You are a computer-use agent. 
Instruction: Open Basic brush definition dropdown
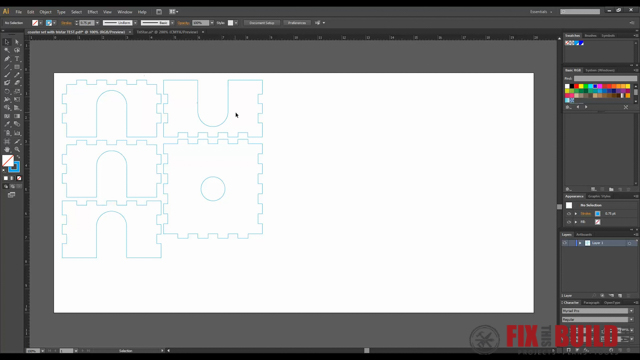(172, 23)
